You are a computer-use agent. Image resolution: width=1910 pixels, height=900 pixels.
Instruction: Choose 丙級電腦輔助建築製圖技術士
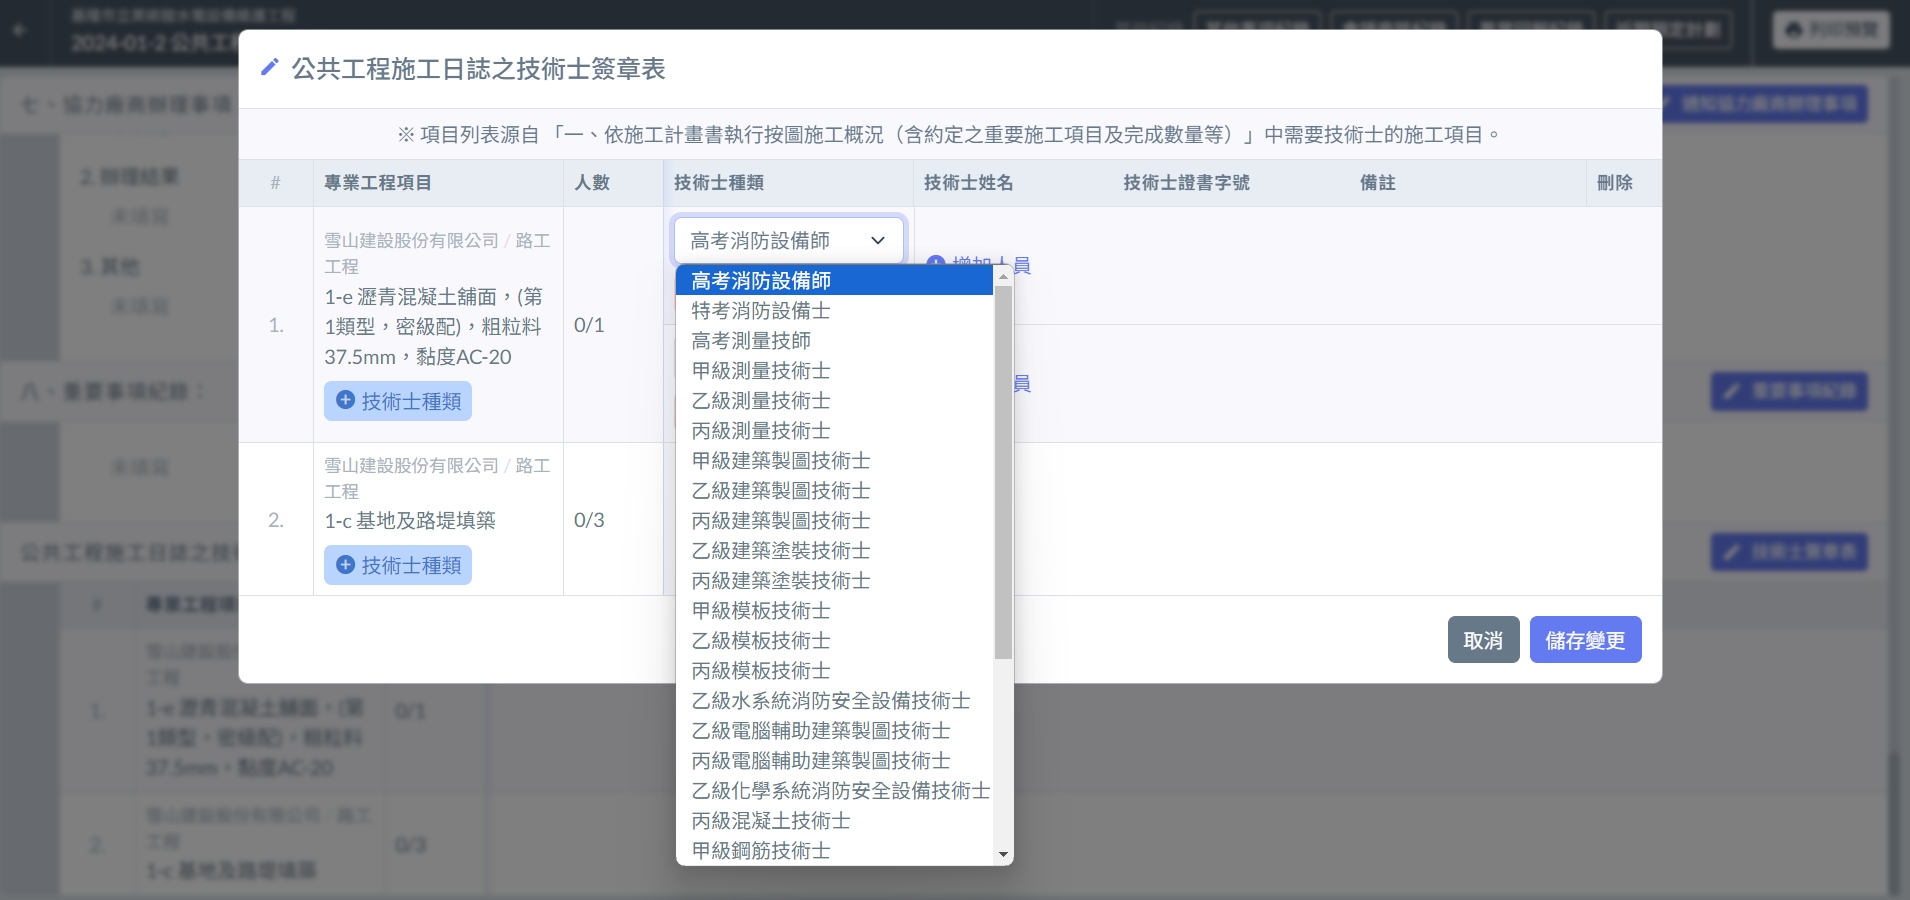821,761
